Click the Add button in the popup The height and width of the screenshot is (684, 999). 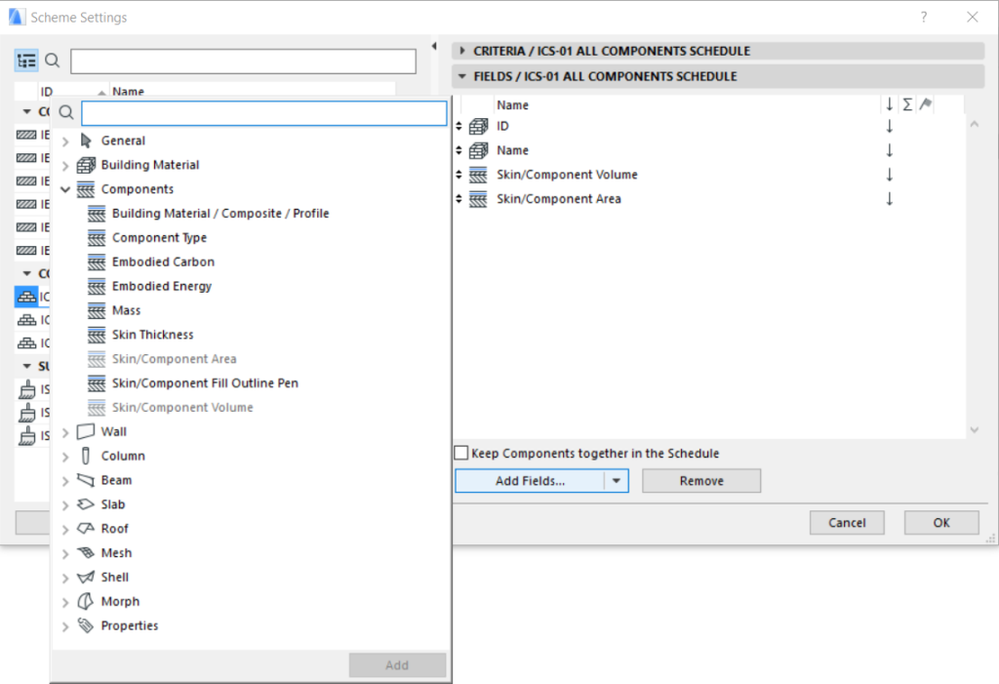(x=397, y=665)
